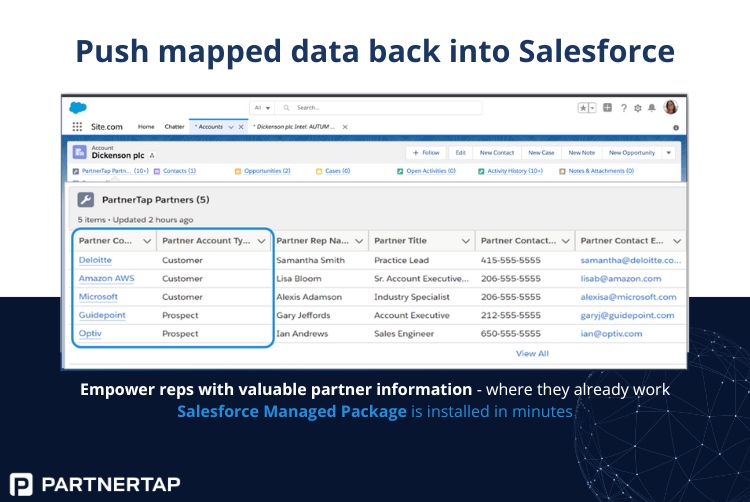Expand the Partner Account Type column menu
This screenshot has width=750, height=502.
(x=261, y=241)
